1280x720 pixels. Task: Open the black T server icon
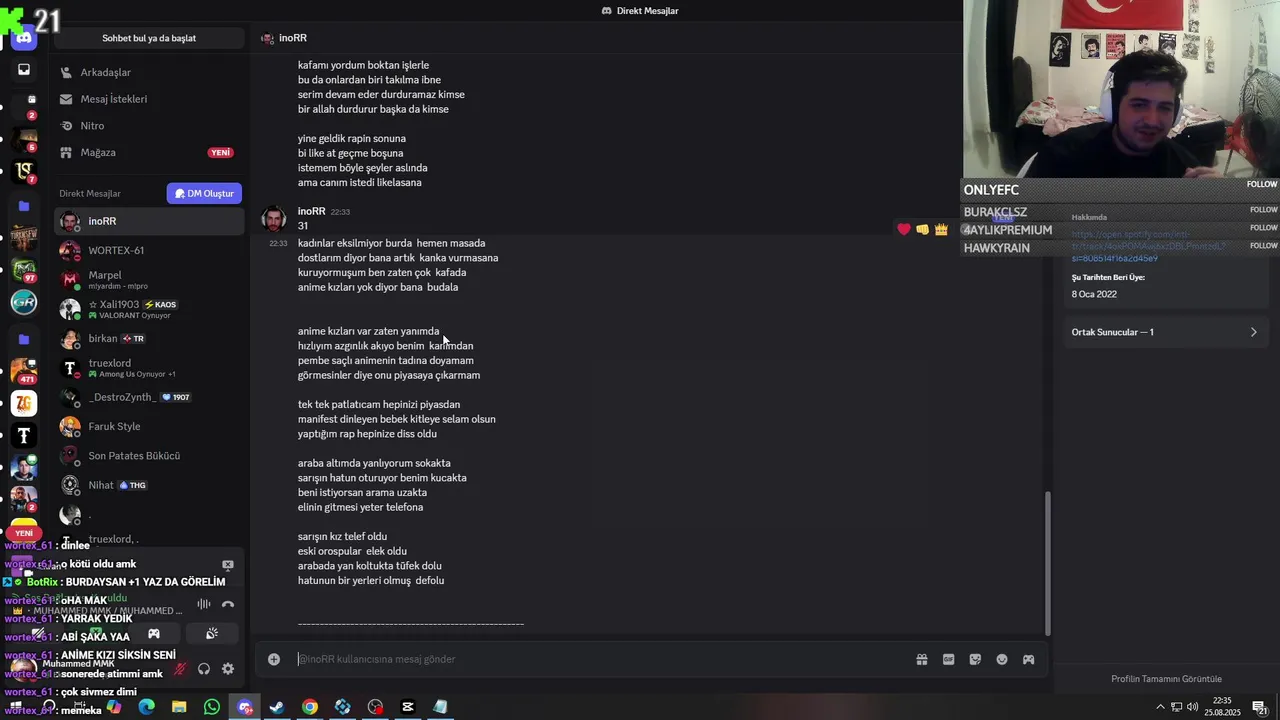[x=24, y=436]
